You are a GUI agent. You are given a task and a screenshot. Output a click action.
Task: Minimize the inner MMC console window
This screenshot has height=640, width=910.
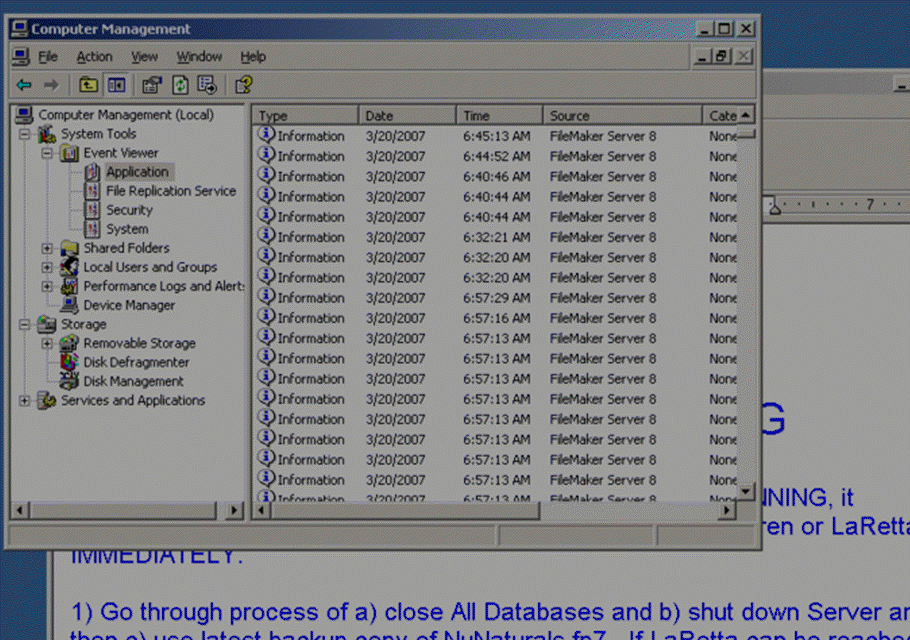702,56
